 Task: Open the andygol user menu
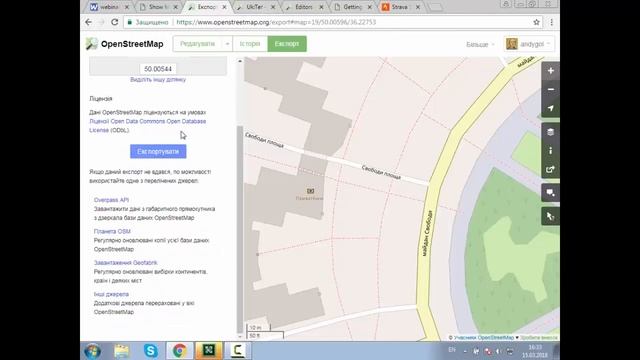[529, 44]
